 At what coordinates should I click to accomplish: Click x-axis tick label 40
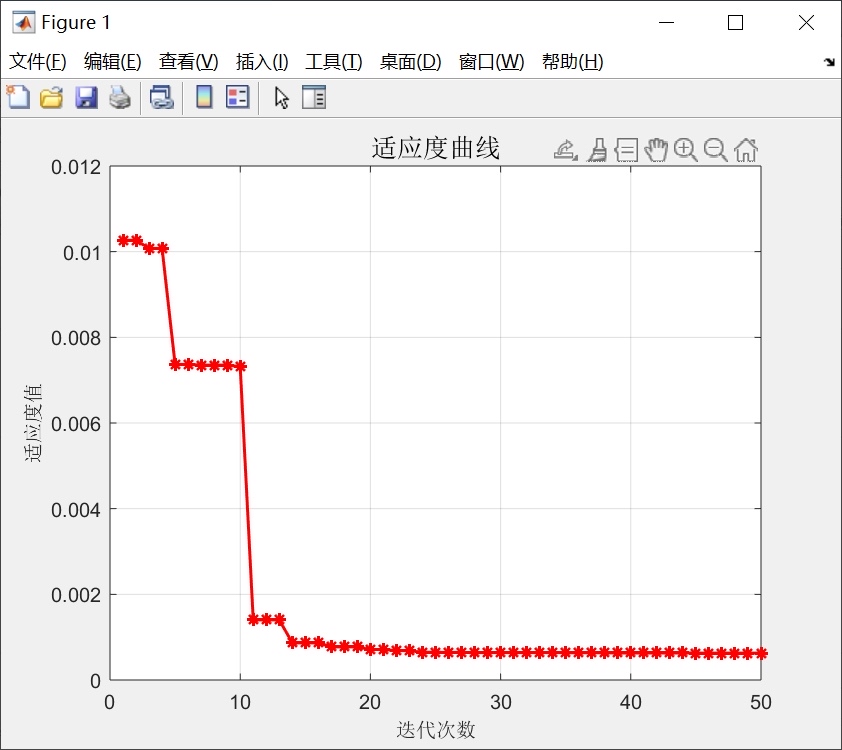tap(630, 702)
